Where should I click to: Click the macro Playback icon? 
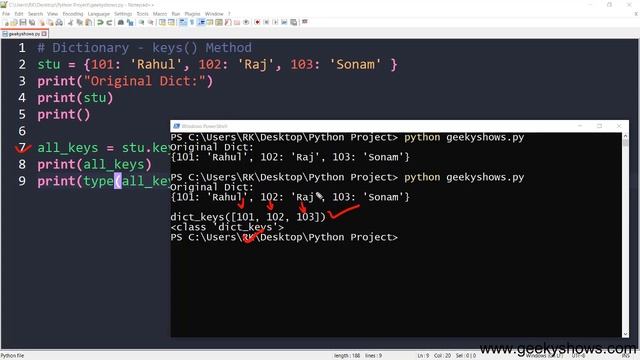pos(275,22)
